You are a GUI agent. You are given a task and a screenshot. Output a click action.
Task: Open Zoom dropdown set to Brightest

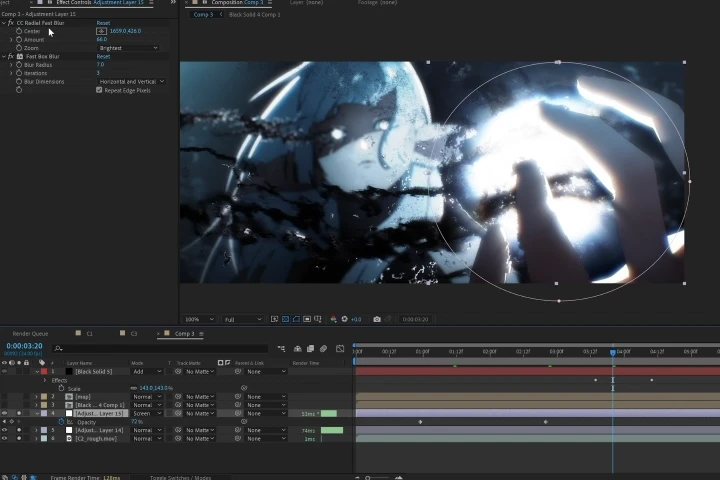click(128, 48)
